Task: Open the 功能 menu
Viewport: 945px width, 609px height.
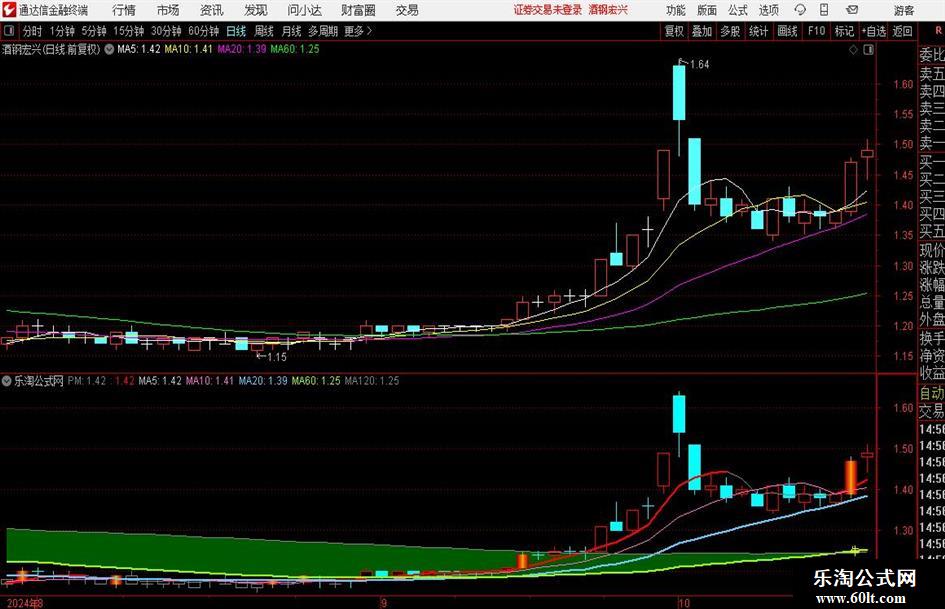Action: 676,10
